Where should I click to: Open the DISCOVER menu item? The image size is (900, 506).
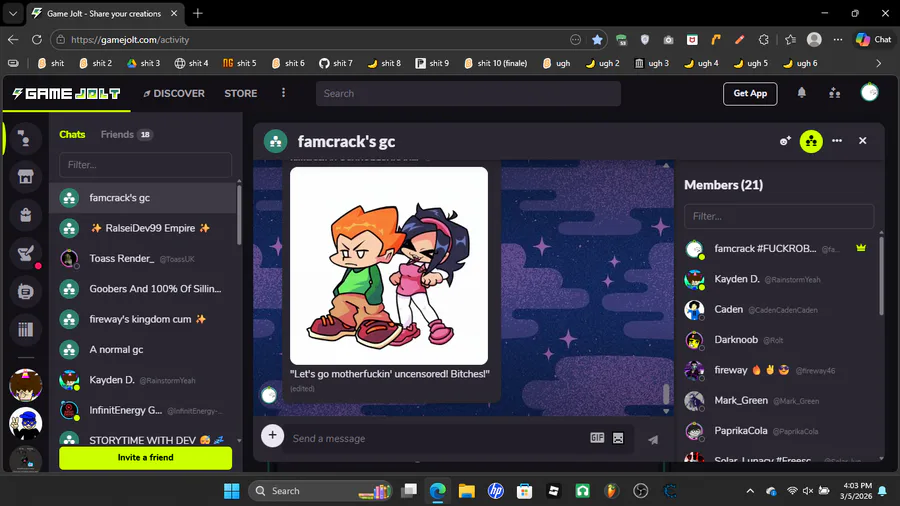174,94
